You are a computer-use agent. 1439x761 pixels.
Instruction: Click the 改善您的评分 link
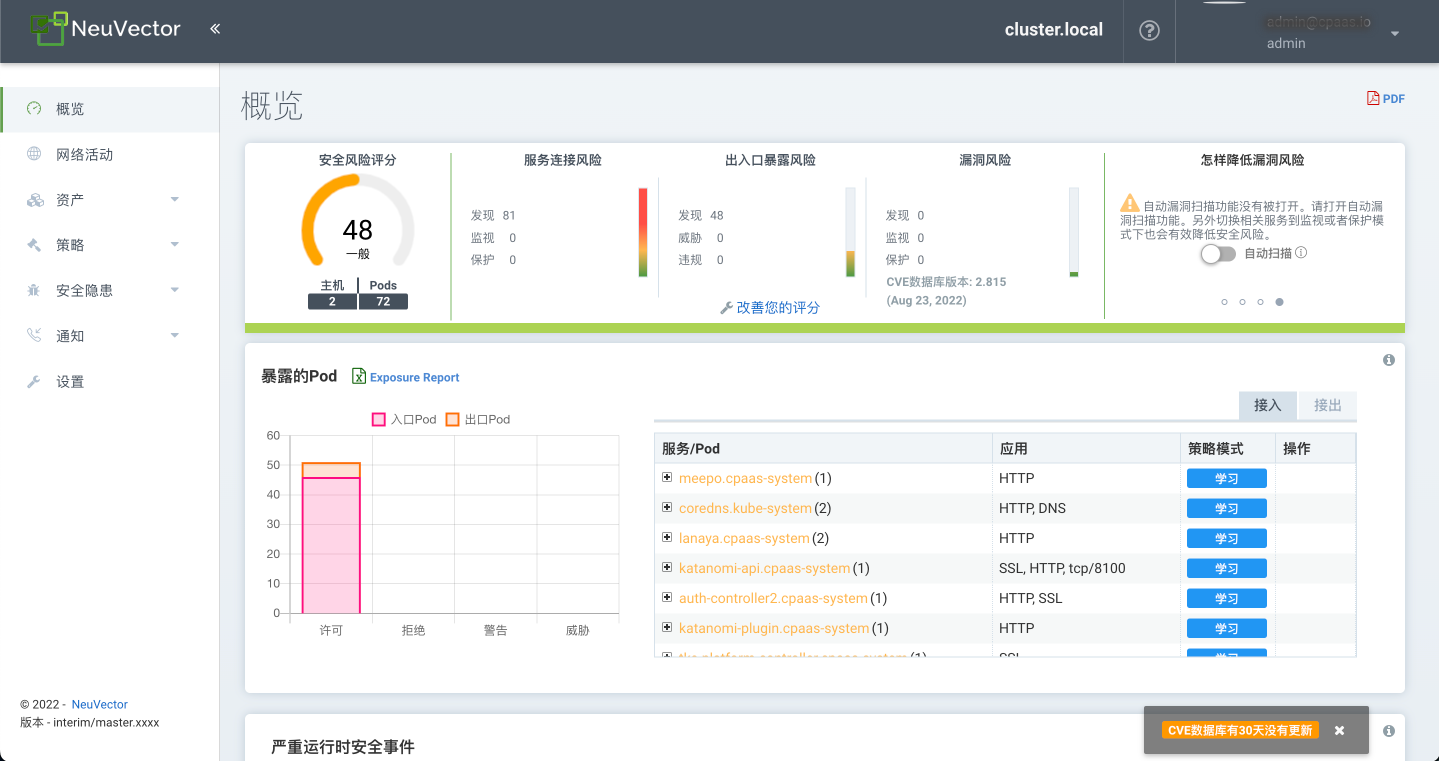point(770,308)
